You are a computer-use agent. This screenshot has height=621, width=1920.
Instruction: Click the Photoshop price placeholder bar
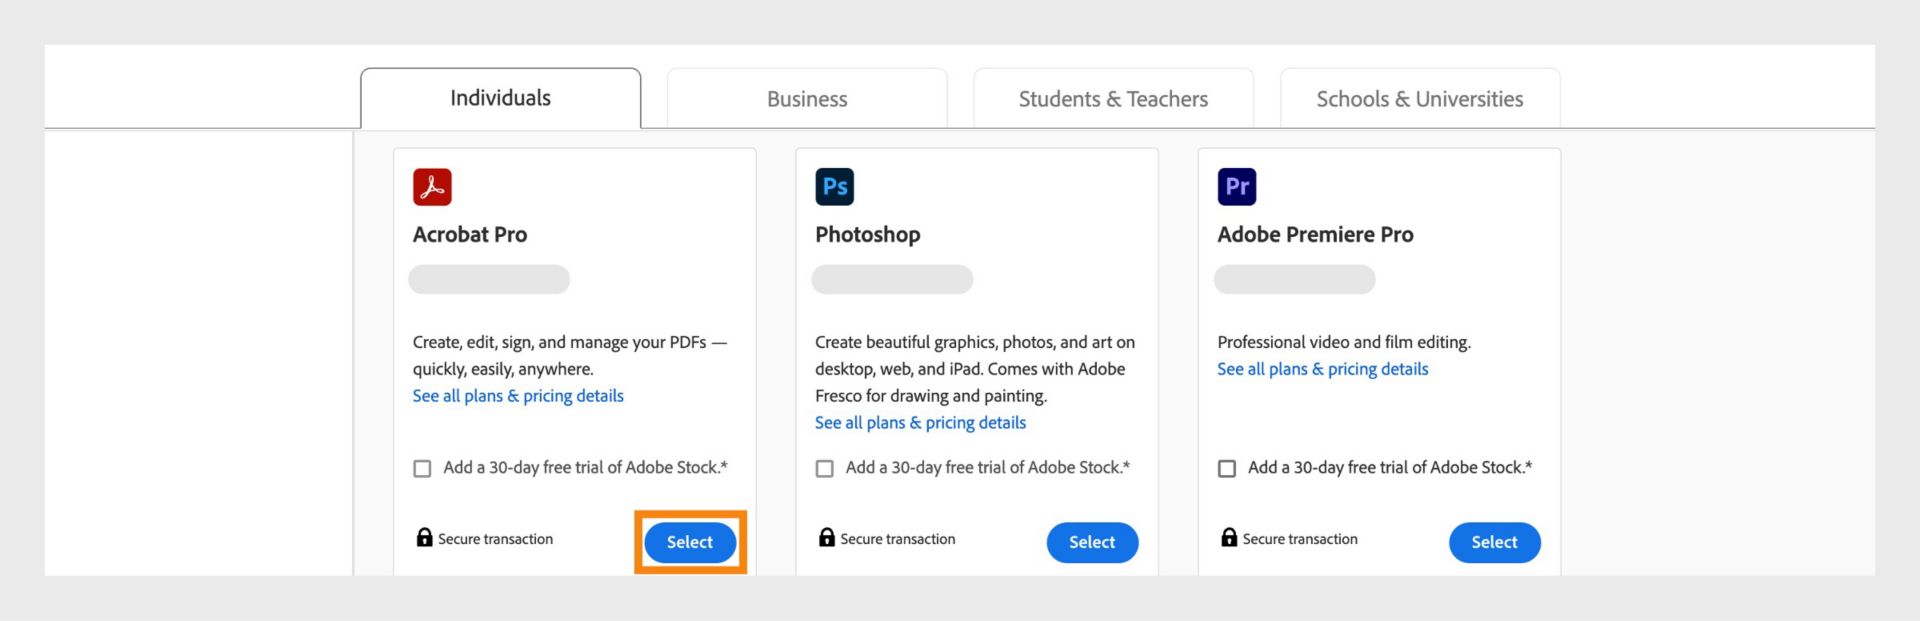click(892, 279)
